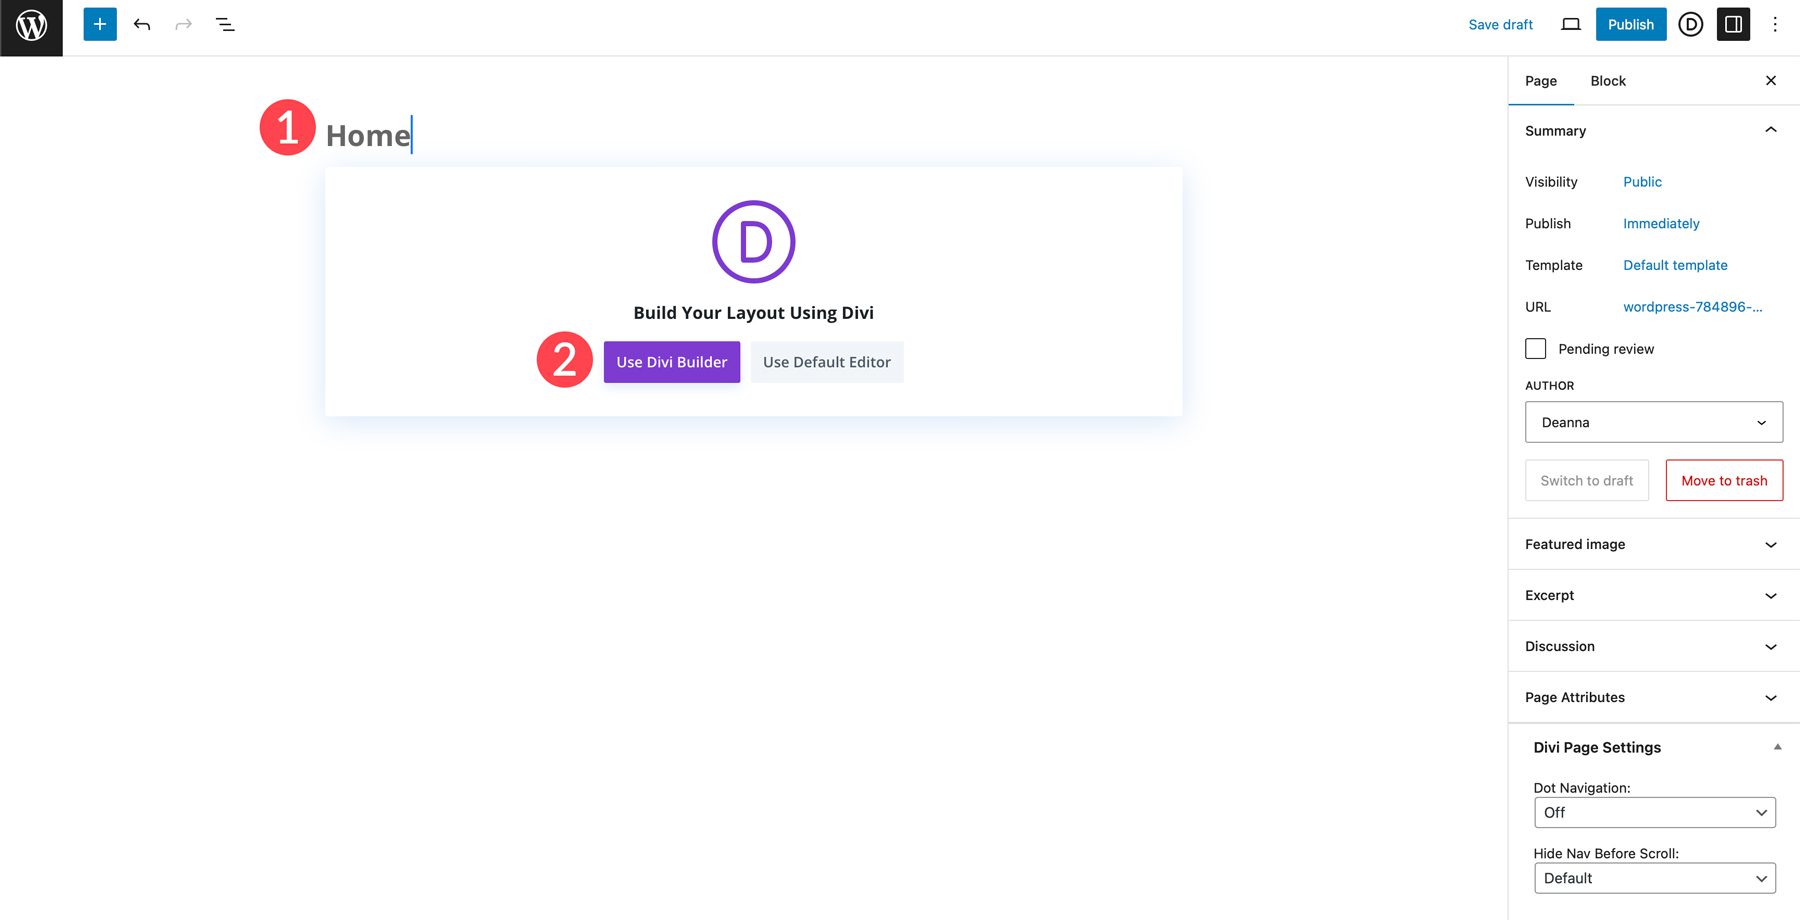Open the block inserter with the plus icon
Screen dimensions: 1800x920
click(x=98, y=24)
